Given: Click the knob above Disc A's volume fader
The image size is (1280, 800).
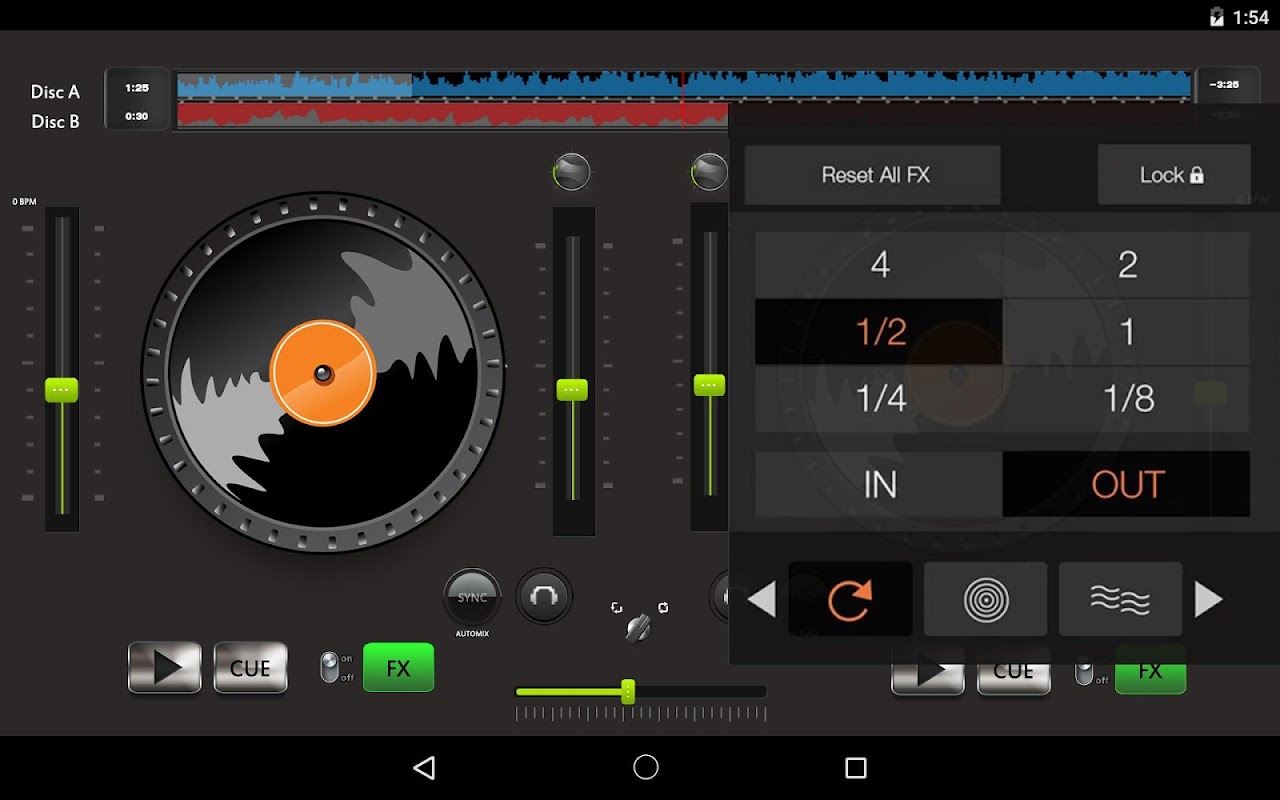Looking at the screenshot, I should (x=572, y=173).
